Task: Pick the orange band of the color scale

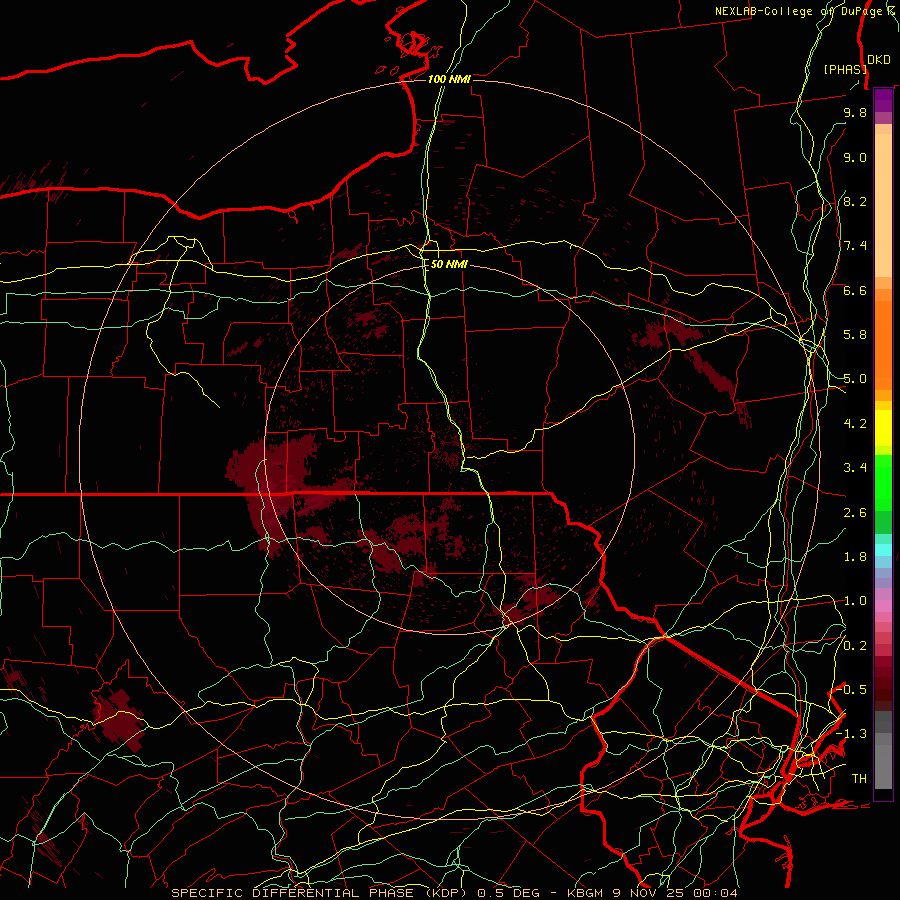Action: (x=883, y=339)
